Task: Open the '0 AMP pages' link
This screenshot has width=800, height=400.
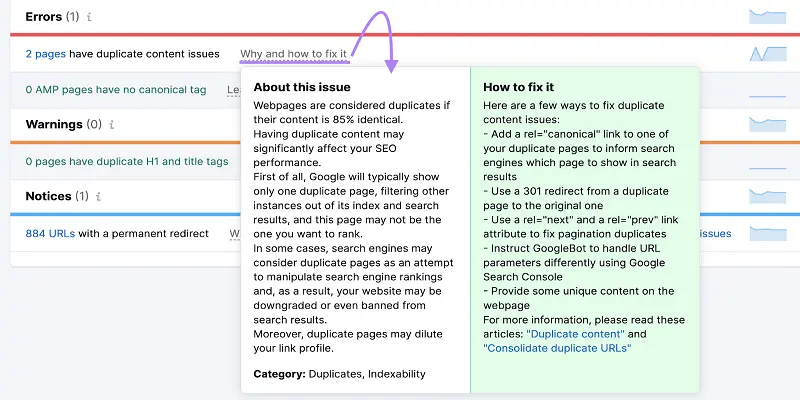Action: pos(59,90)
